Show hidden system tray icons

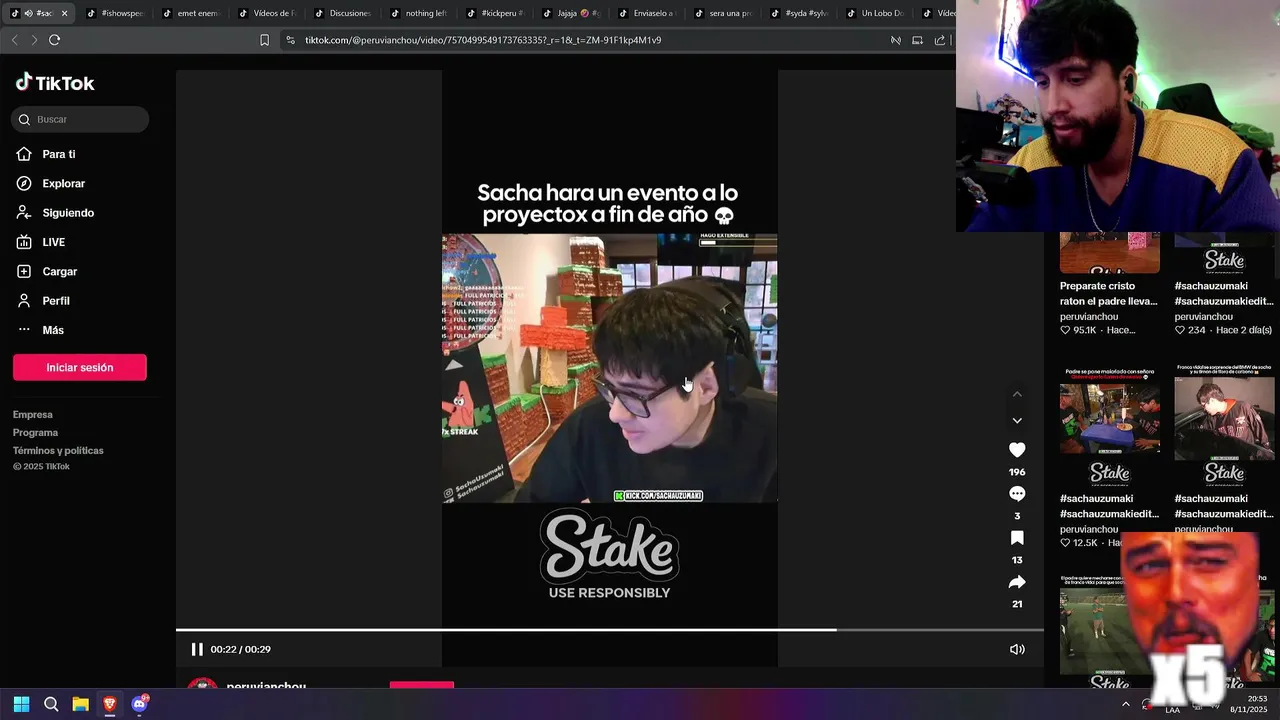[x=1126, y=704]
